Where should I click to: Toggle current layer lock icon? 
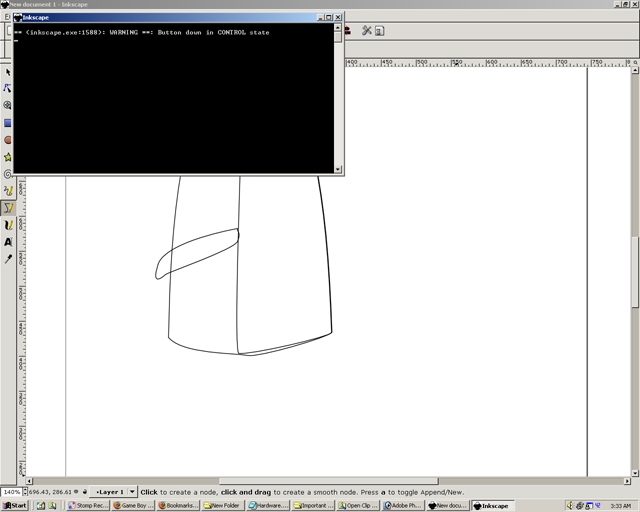84,492
